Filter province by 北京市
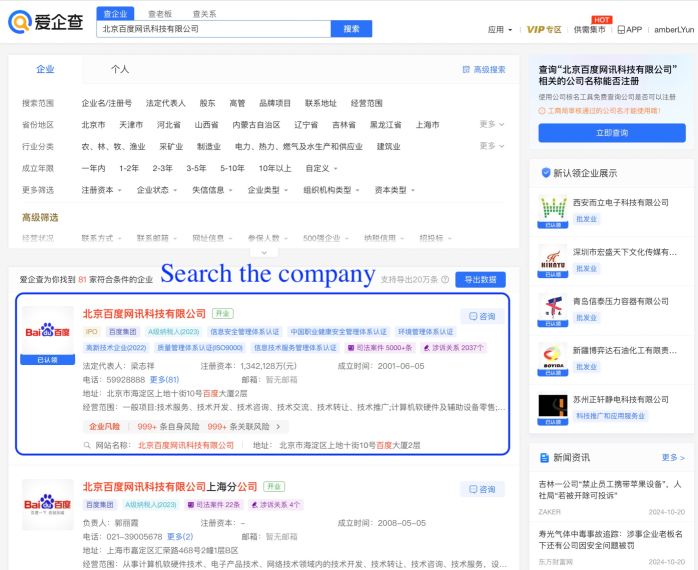The width and height of the screenshot is (698, 570). (x=93, y=125)
